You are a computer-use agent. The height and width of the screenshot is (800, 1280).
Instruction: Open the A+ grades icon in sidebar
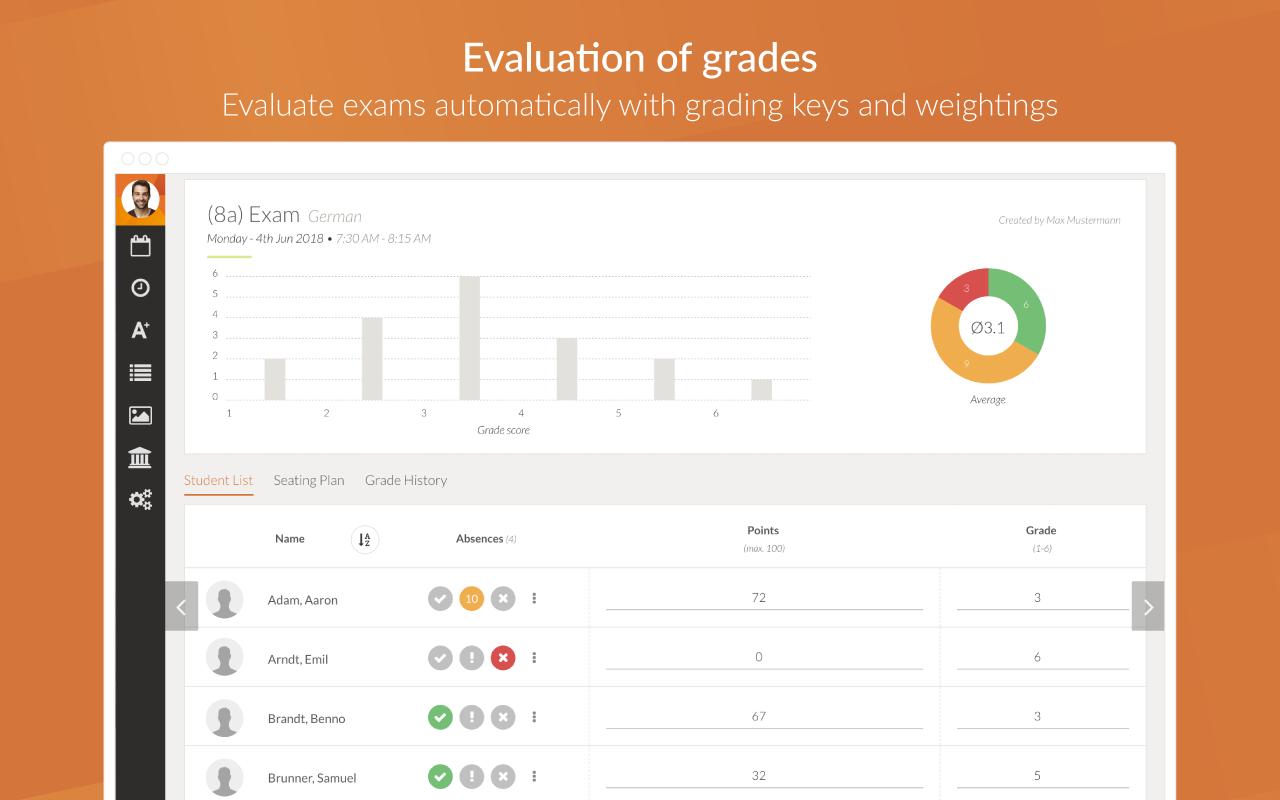(x=140, y=330)
